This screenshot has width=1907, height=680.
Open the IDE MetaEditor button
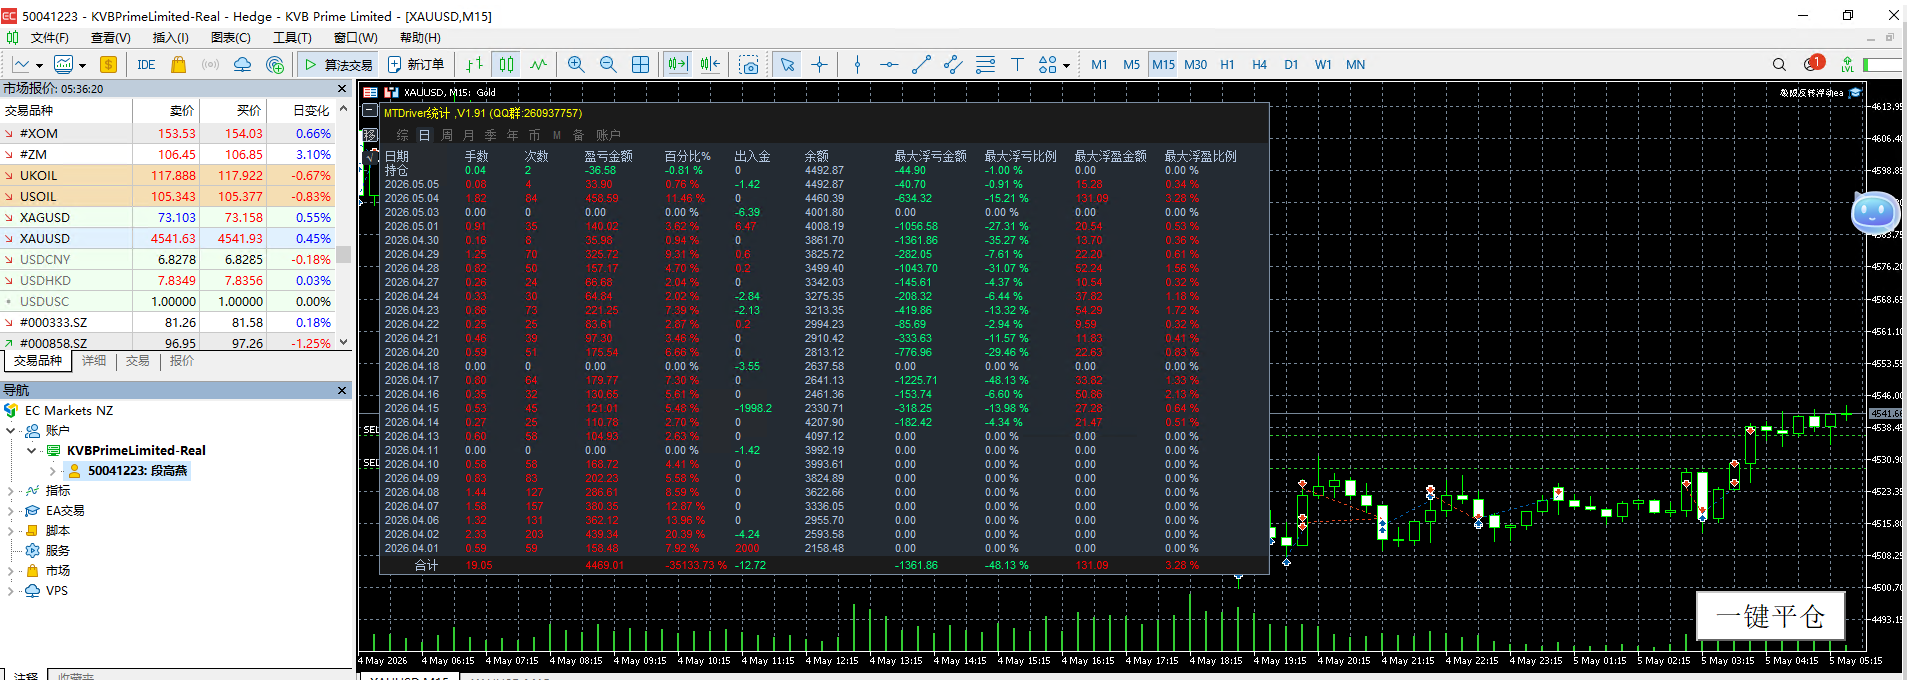point(146,64)
